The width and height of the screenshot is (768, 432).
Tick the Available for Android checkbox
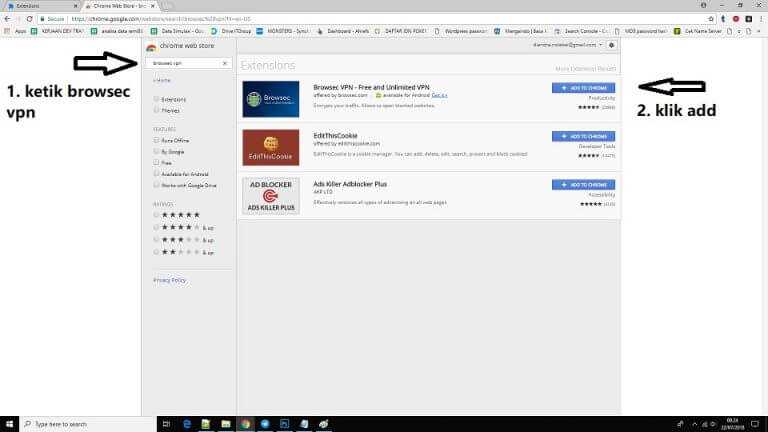pyautogui.click(x=157, y=171)
